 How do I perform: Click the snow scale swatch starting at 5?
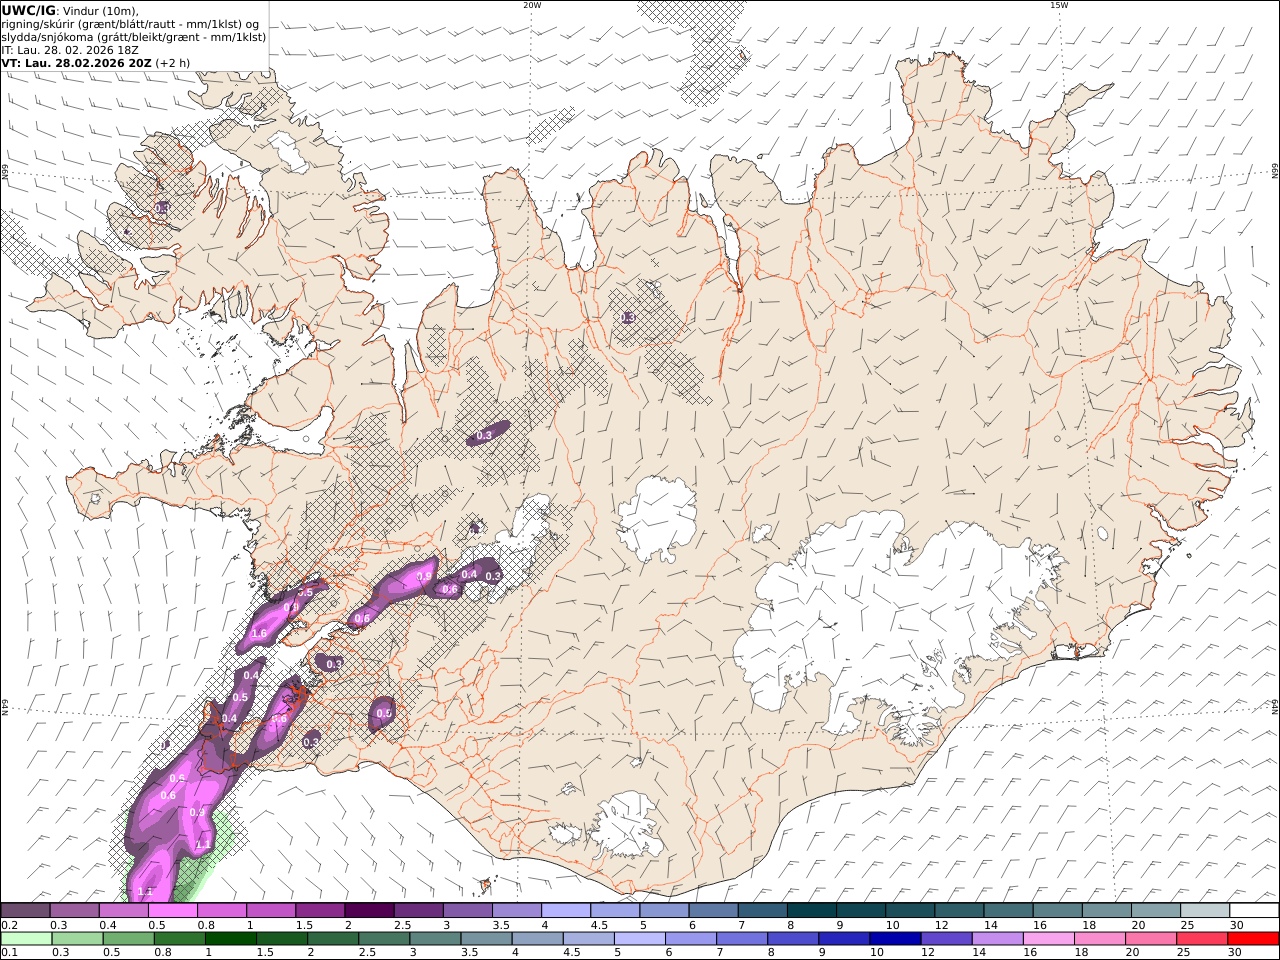click(x=664, y=910)
